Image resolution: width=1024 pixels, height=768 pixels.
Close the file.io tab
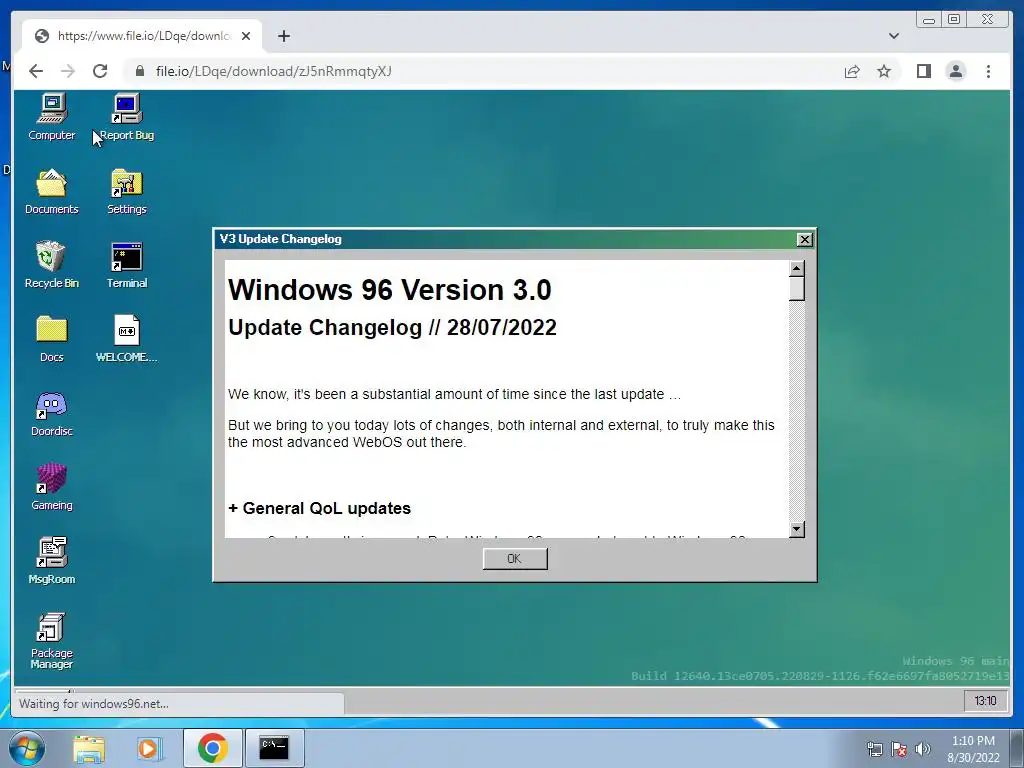[x=246, y=36]
